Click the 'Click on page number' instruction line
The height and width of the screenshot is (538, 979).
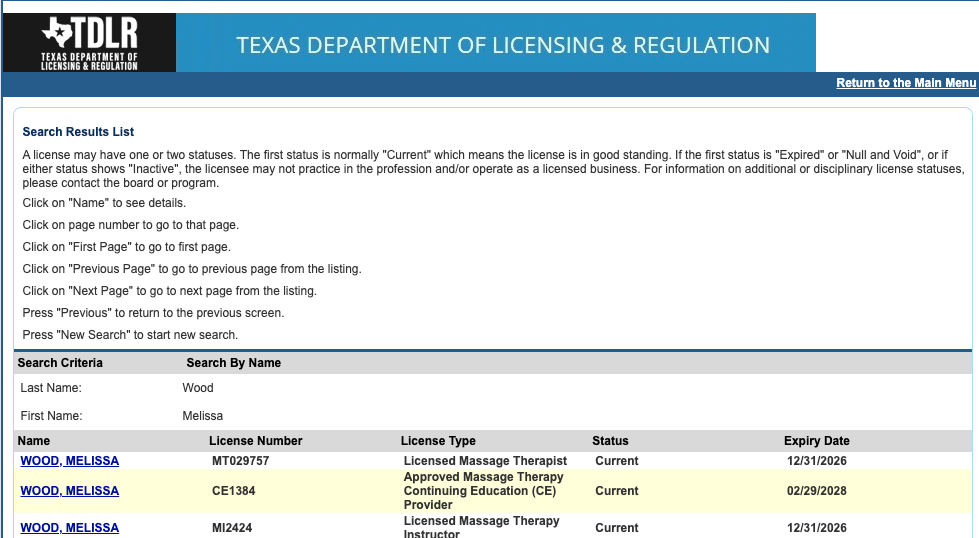click(130, 225)
